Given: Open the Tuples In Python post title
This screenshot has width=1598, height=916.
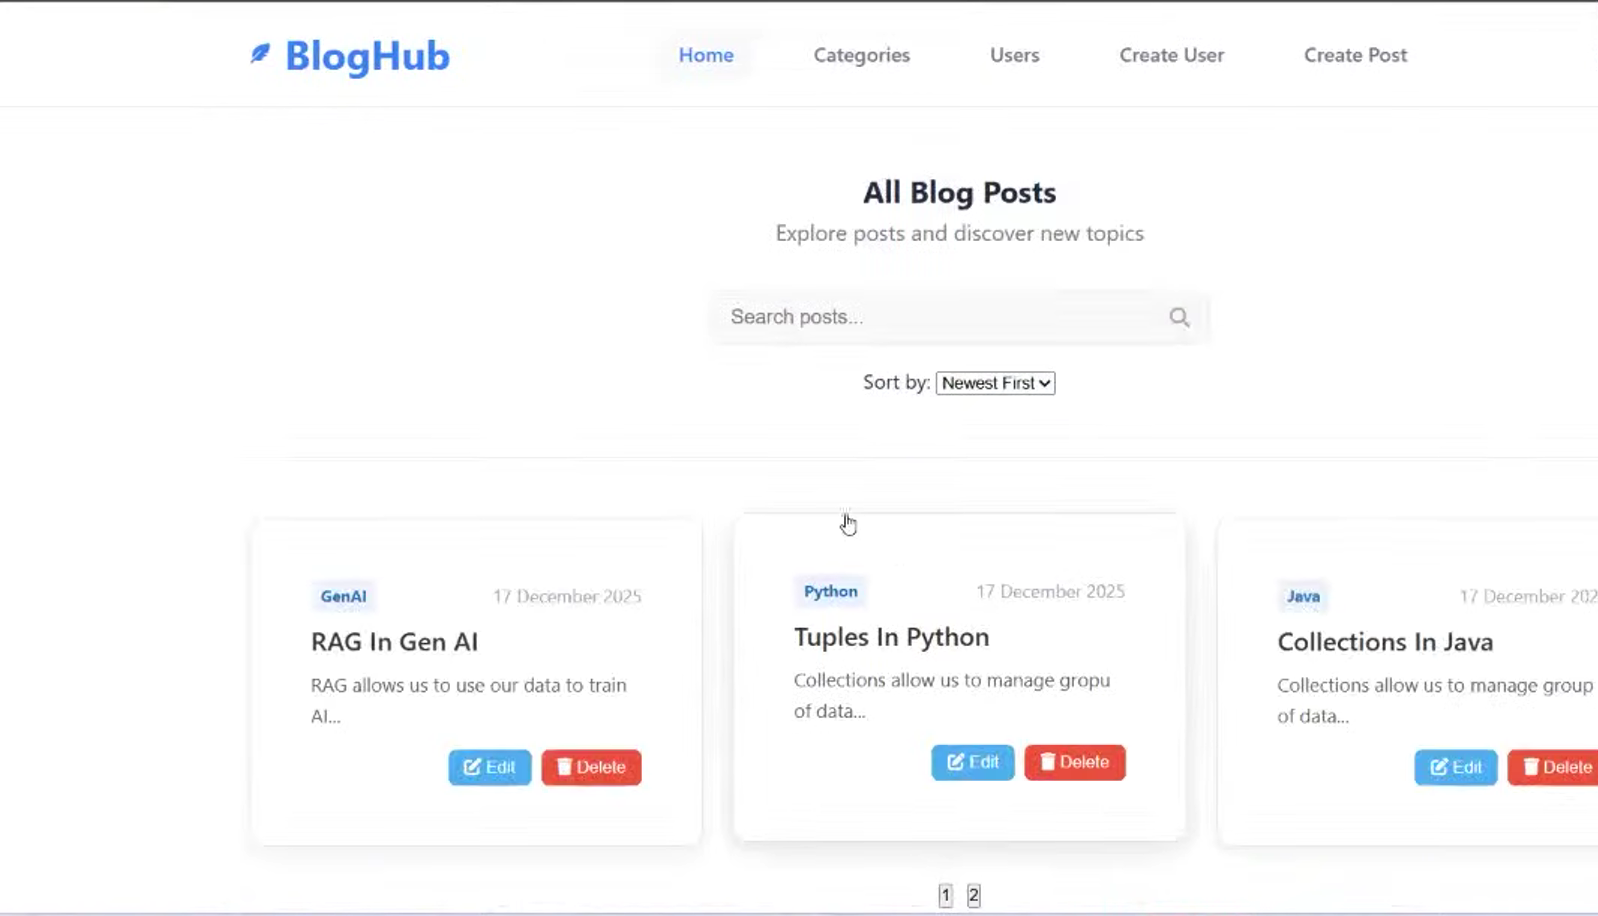Looking at the screenshot, I should coord(891,637).
